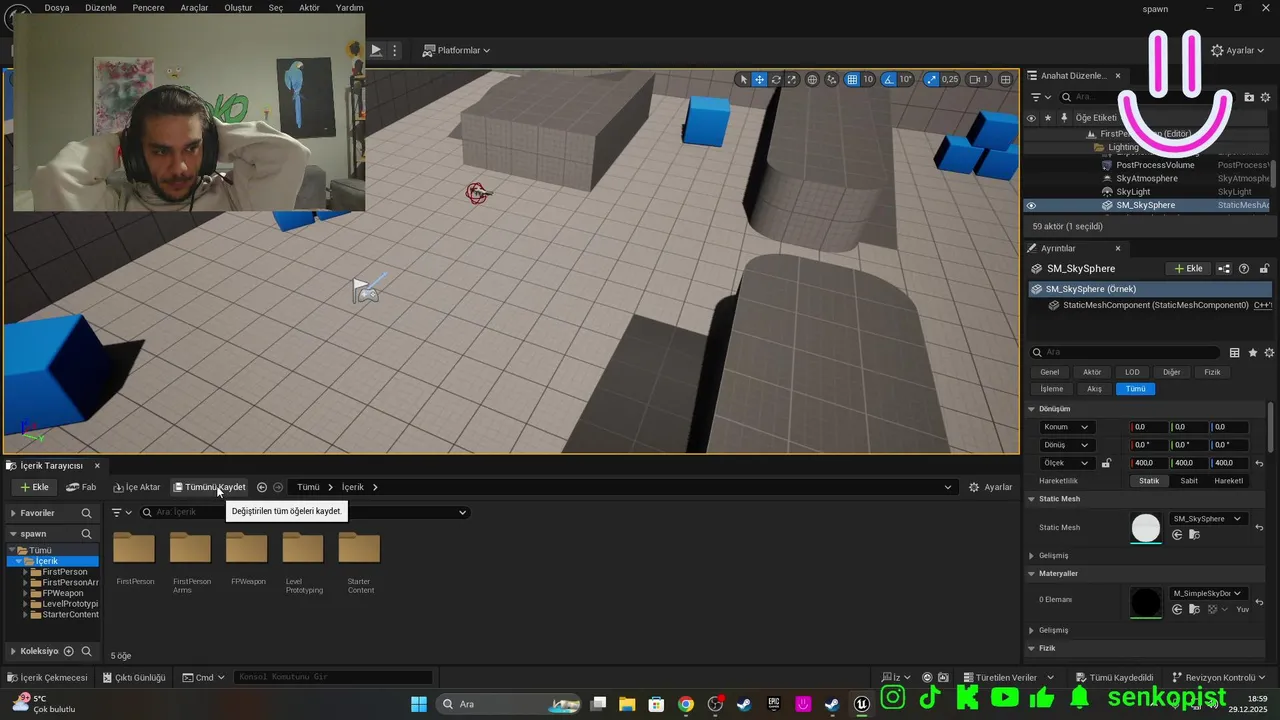This screenshot has height=720, width=1280.
Task: Go back in content browser history
Action: 262,487
